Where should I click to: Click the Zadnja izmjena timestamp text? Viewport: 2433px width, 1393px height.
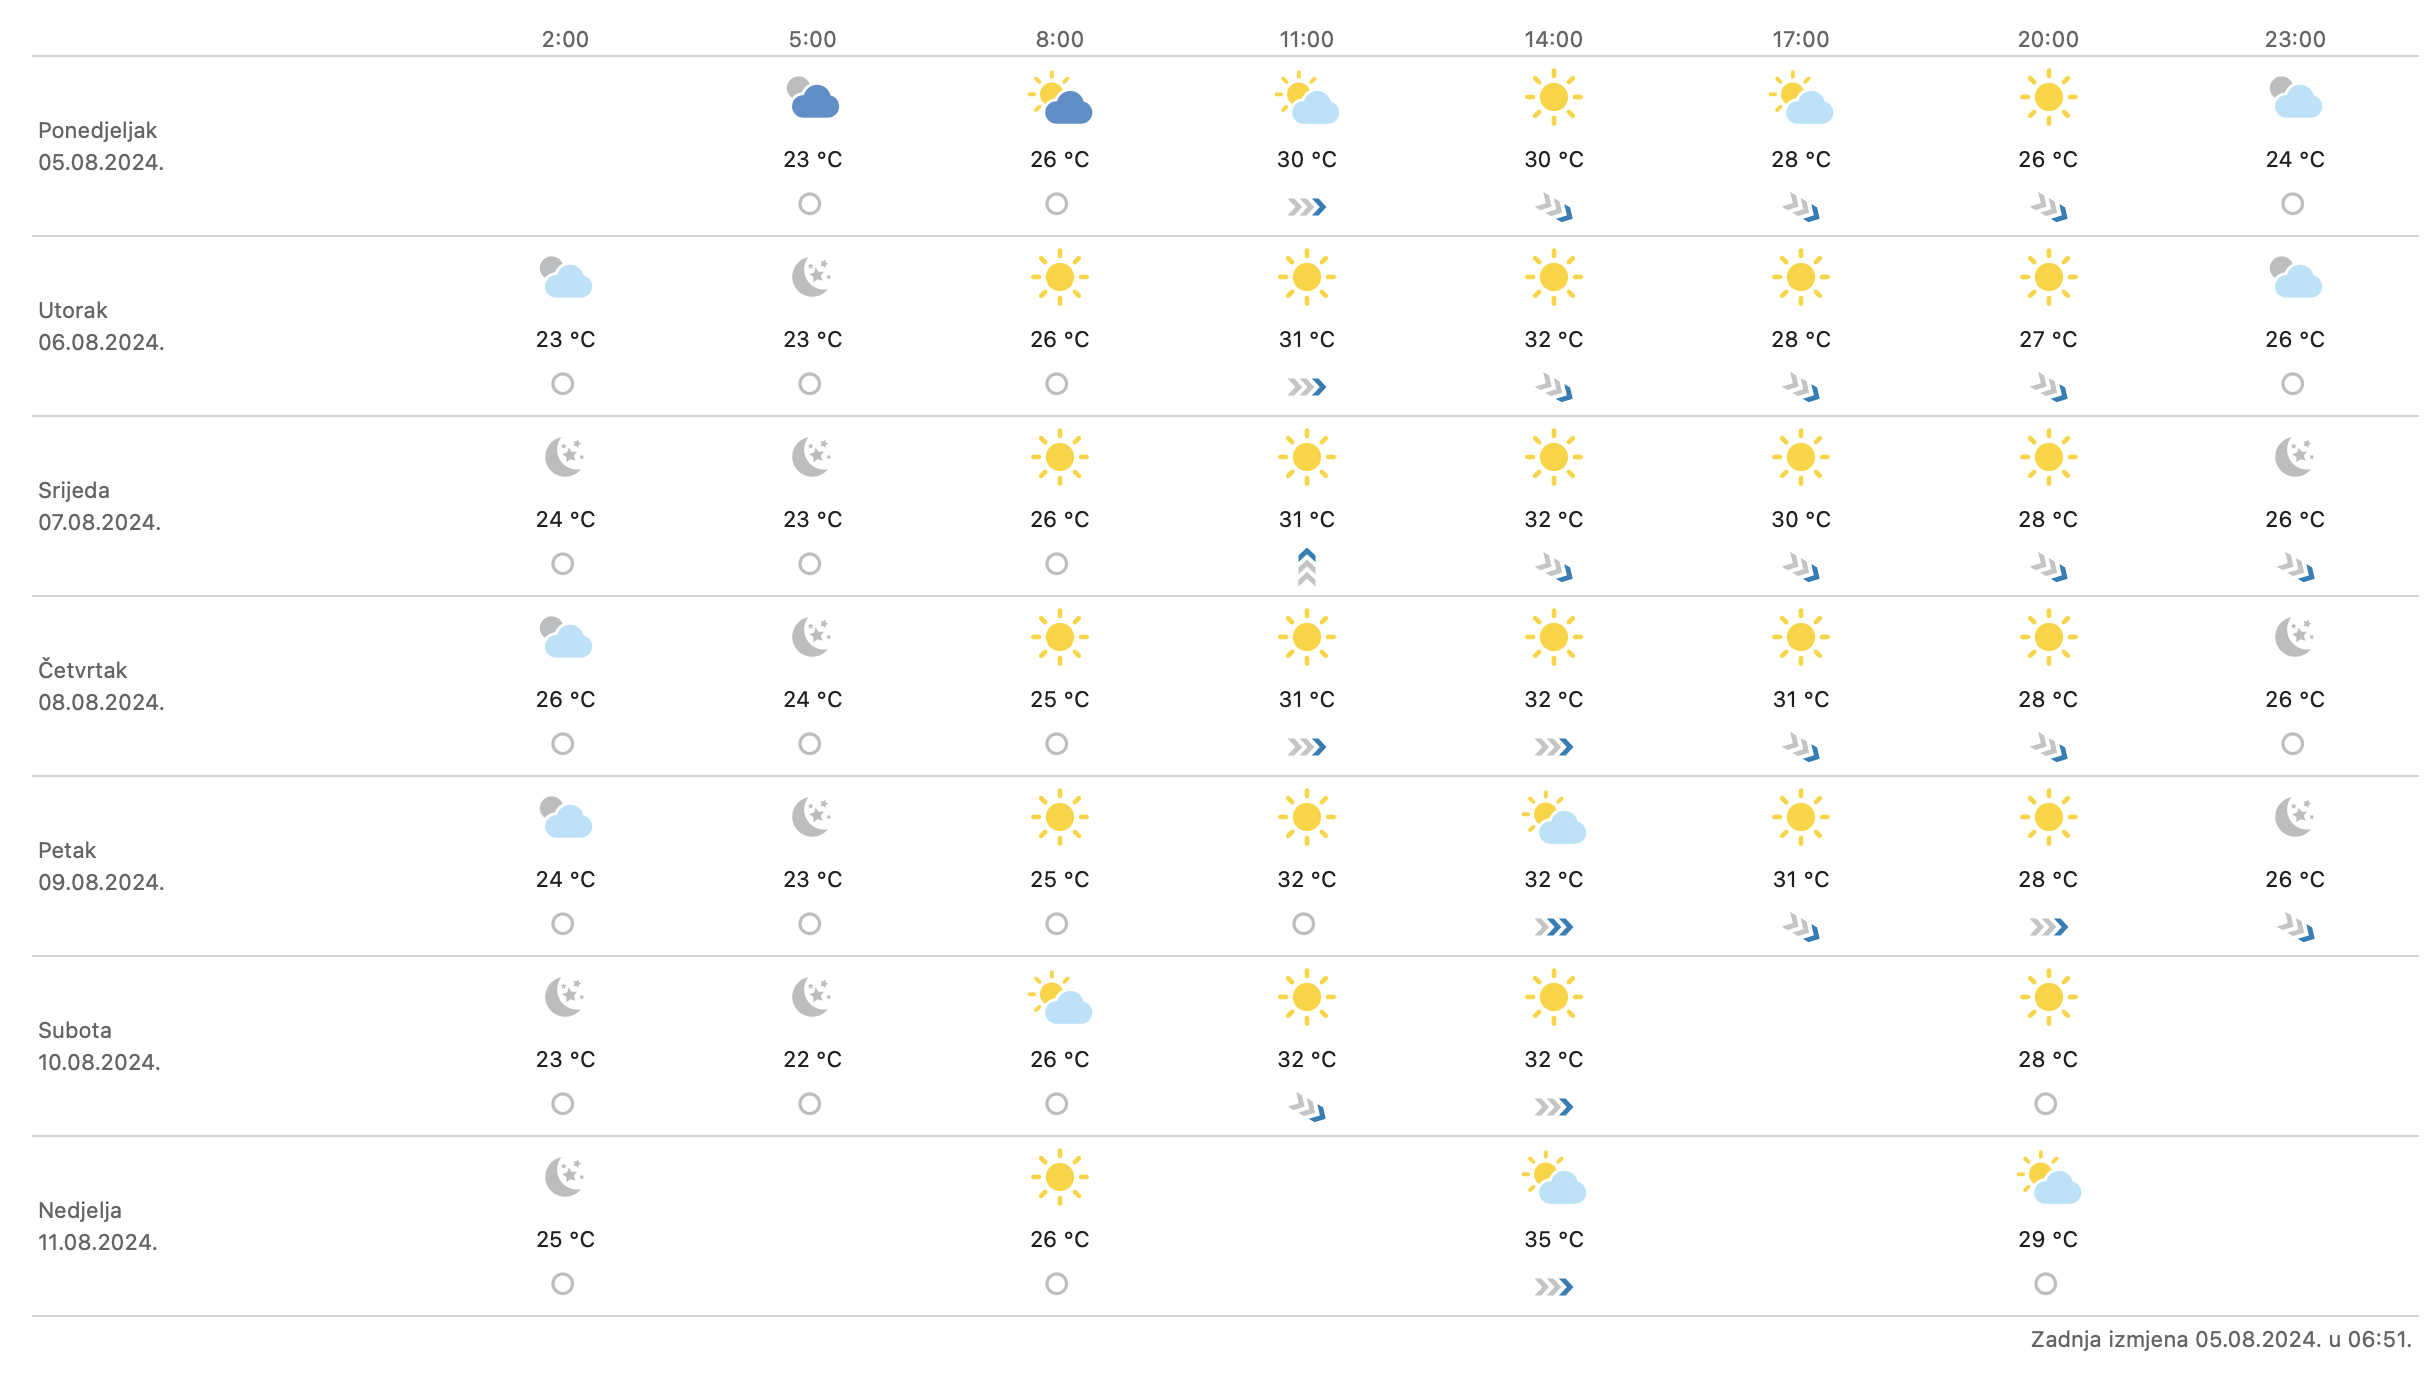[2220, 1339]
